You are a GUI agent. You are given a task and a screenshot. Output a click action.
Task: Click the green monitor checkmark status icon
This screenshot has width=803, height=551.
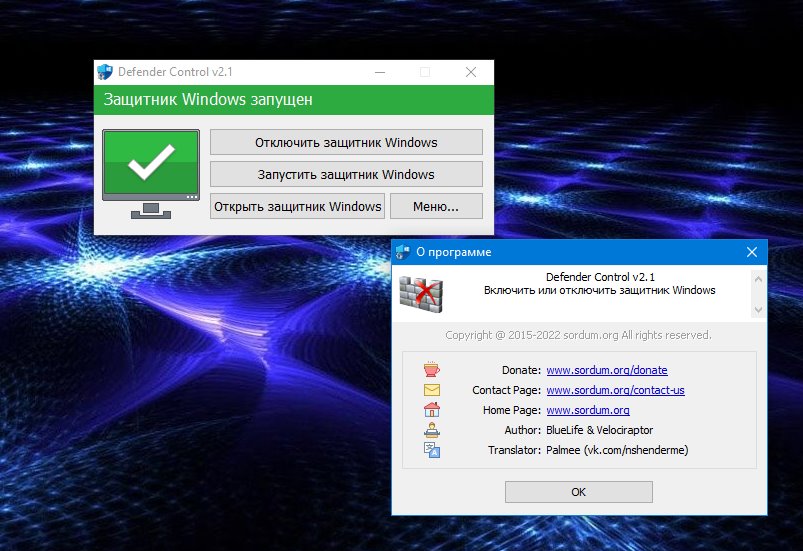coord(151,163)
